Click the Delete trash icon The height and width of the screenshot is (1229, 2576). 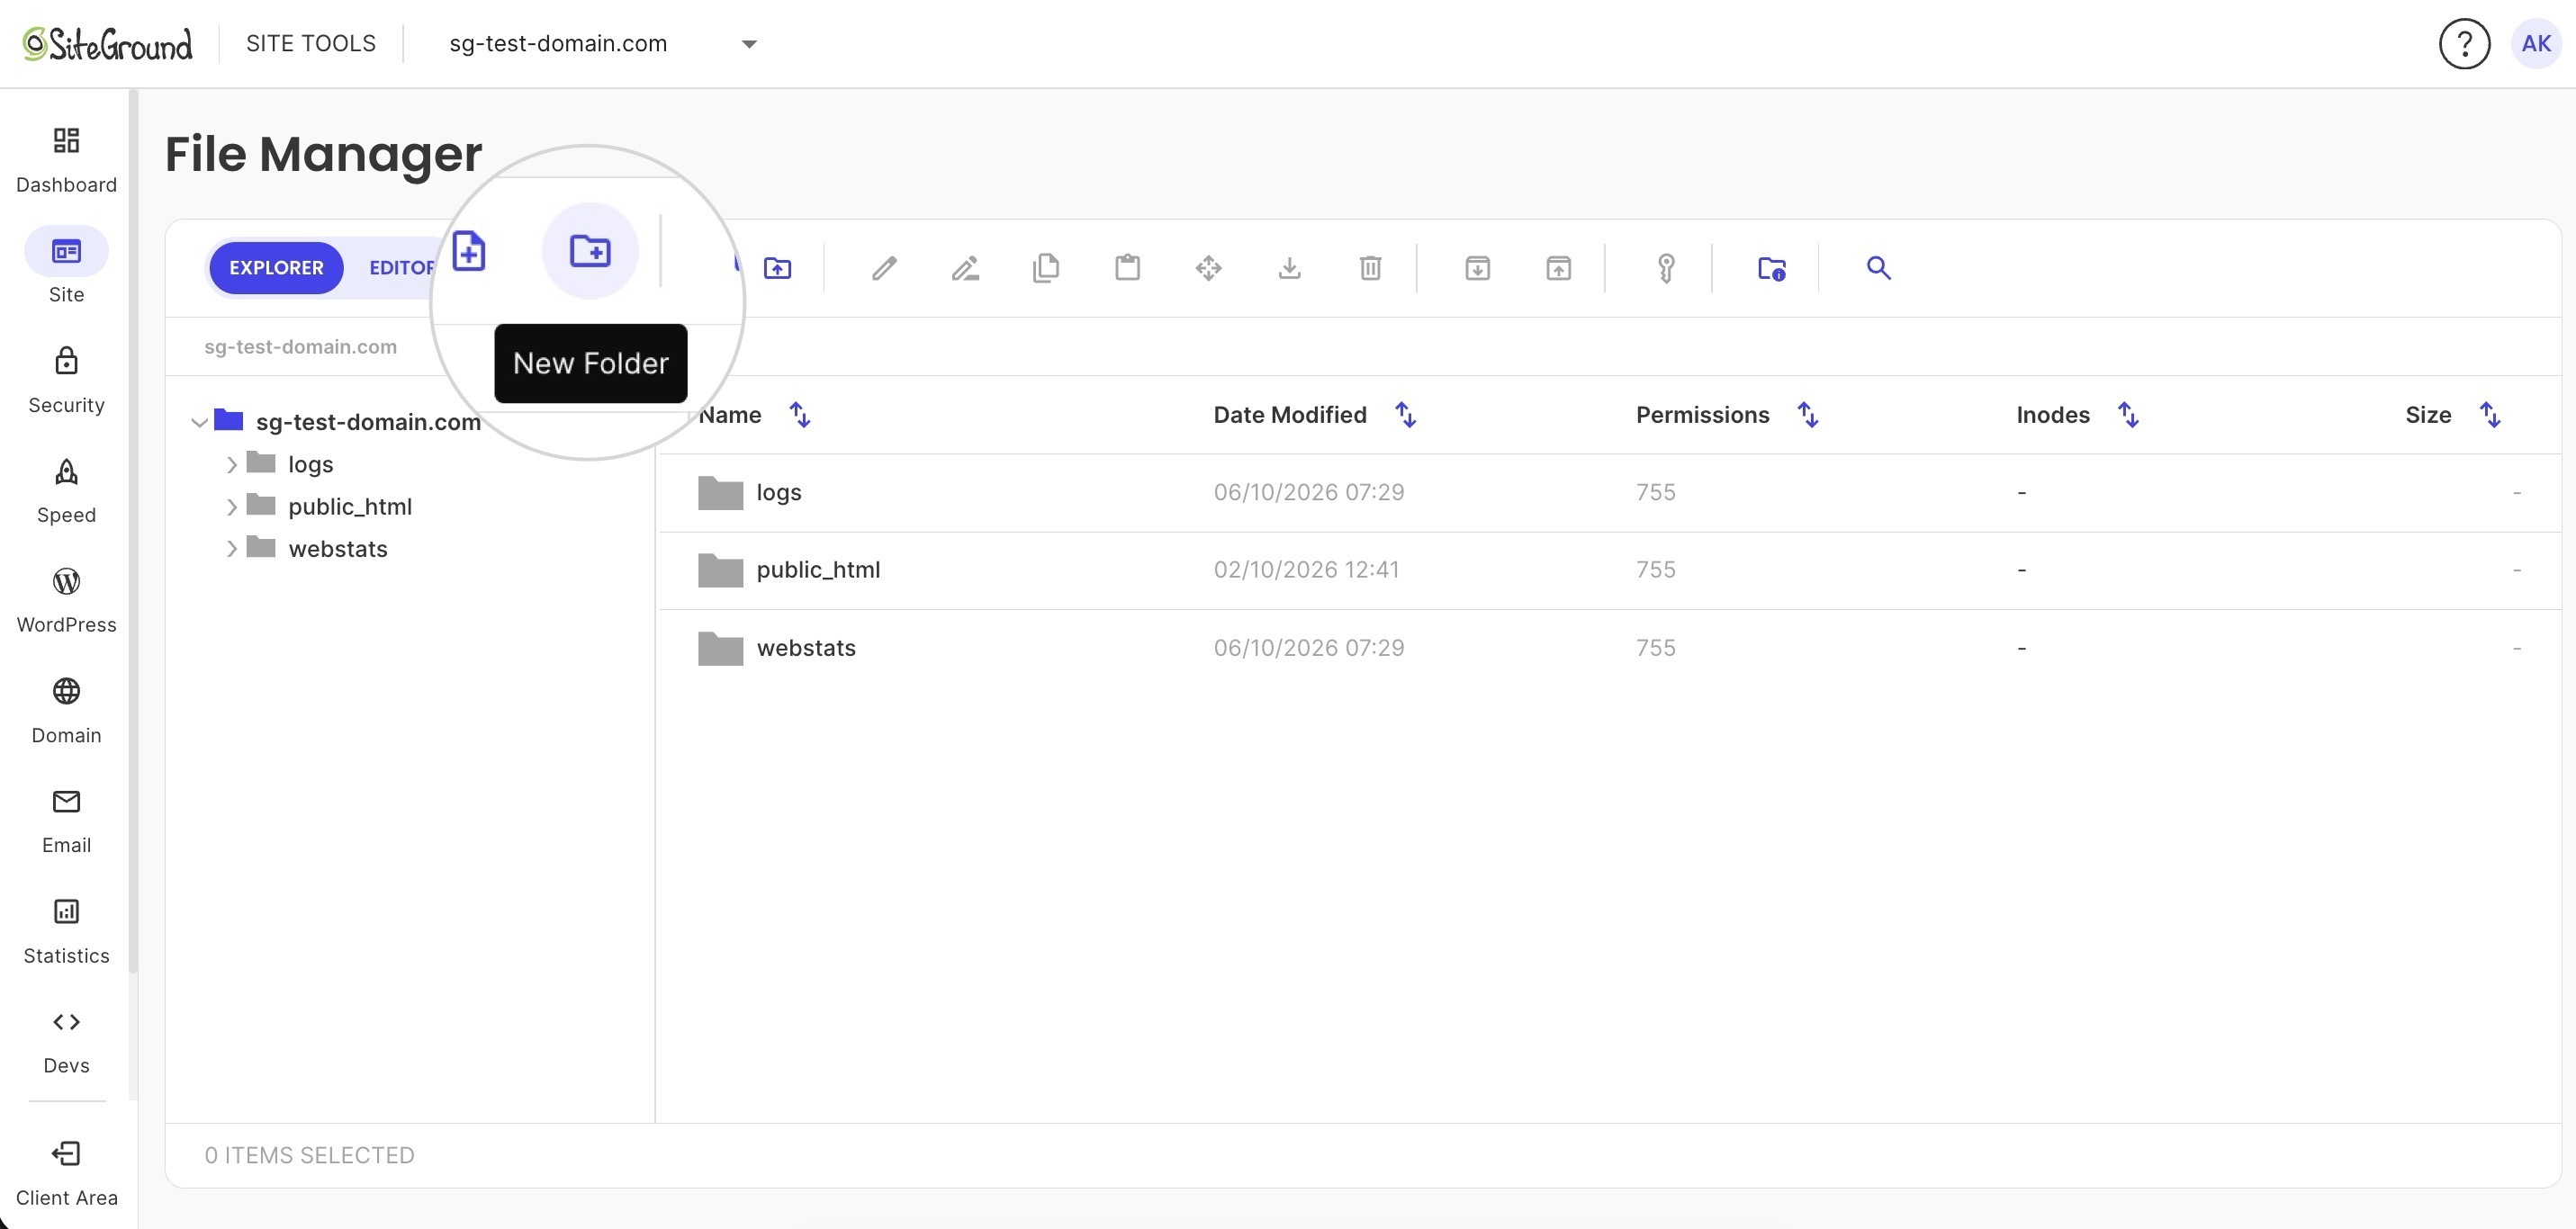click(x=1370, y=268)
